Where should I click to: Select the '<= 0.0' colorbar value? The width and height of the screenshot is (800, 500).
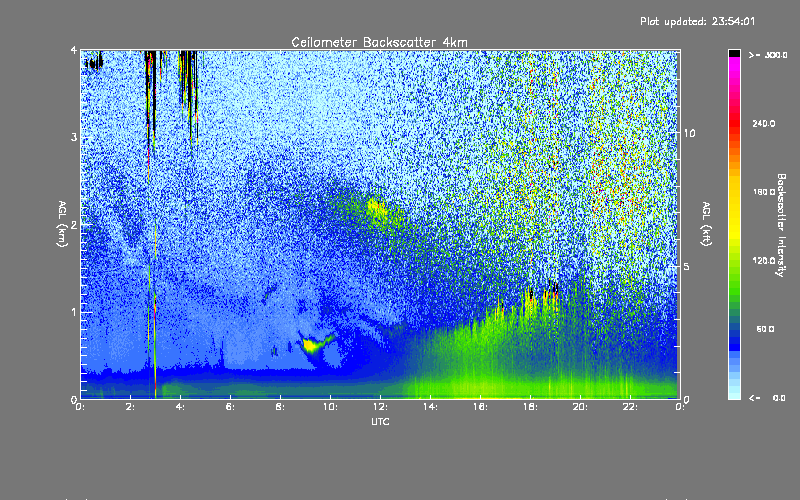pyautogui.click(x=767, y=398)
